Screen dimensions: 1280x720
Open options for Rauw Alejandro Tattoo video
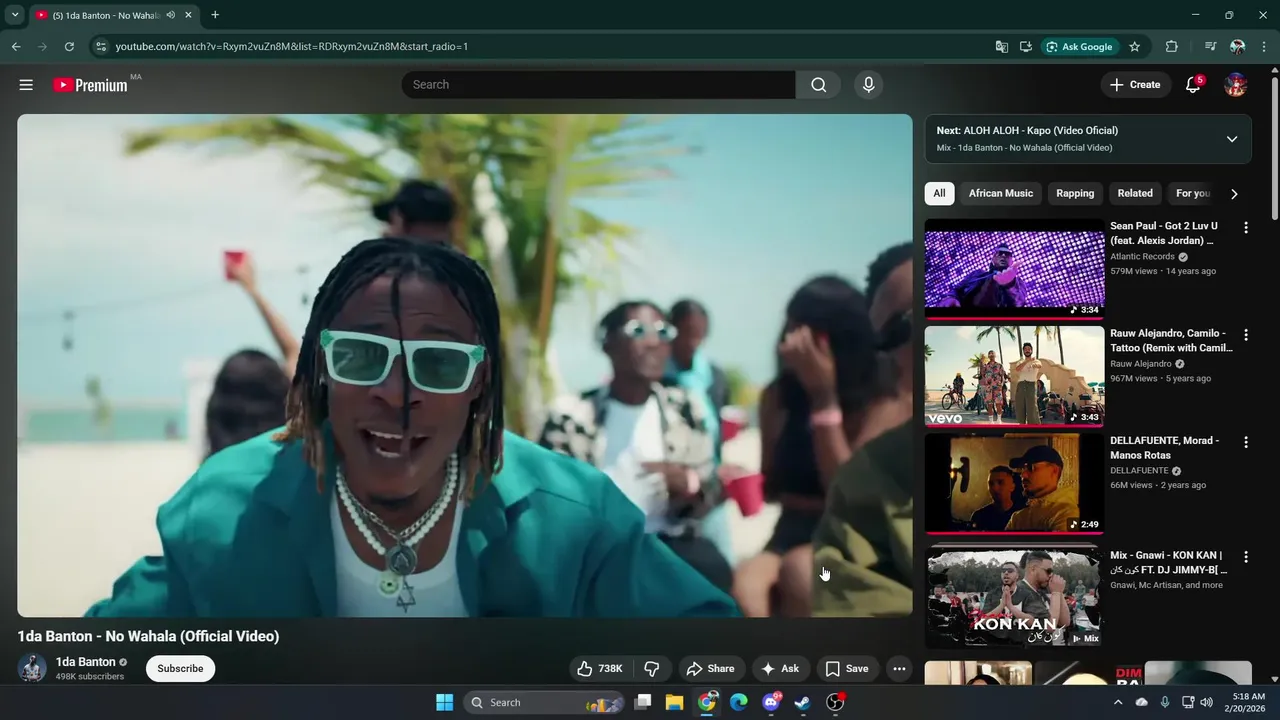coord(1246,335)
